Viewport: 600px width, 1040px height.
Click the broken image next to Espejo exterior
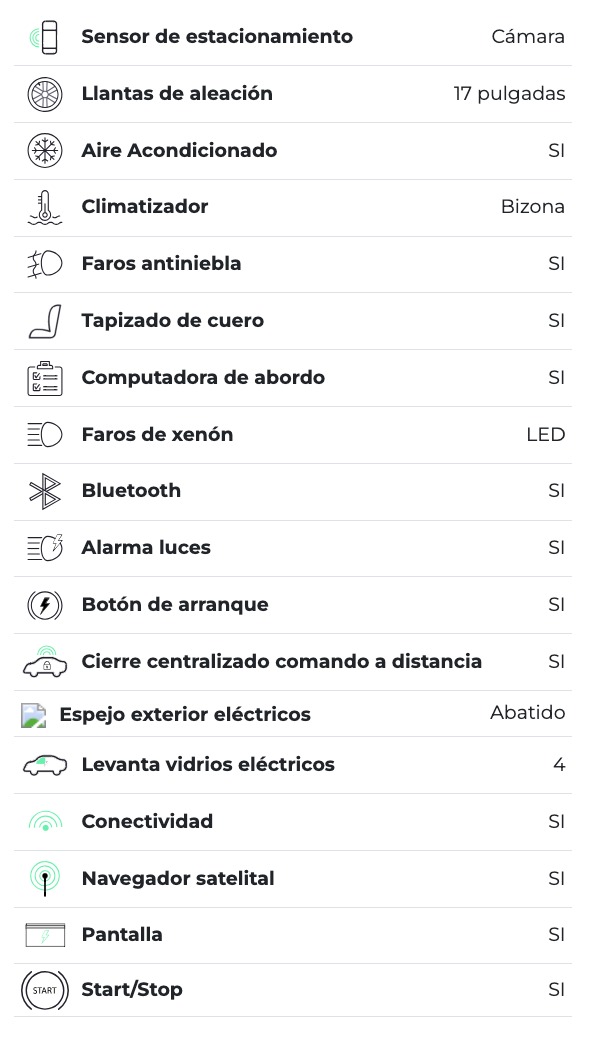tap(34, 715)
